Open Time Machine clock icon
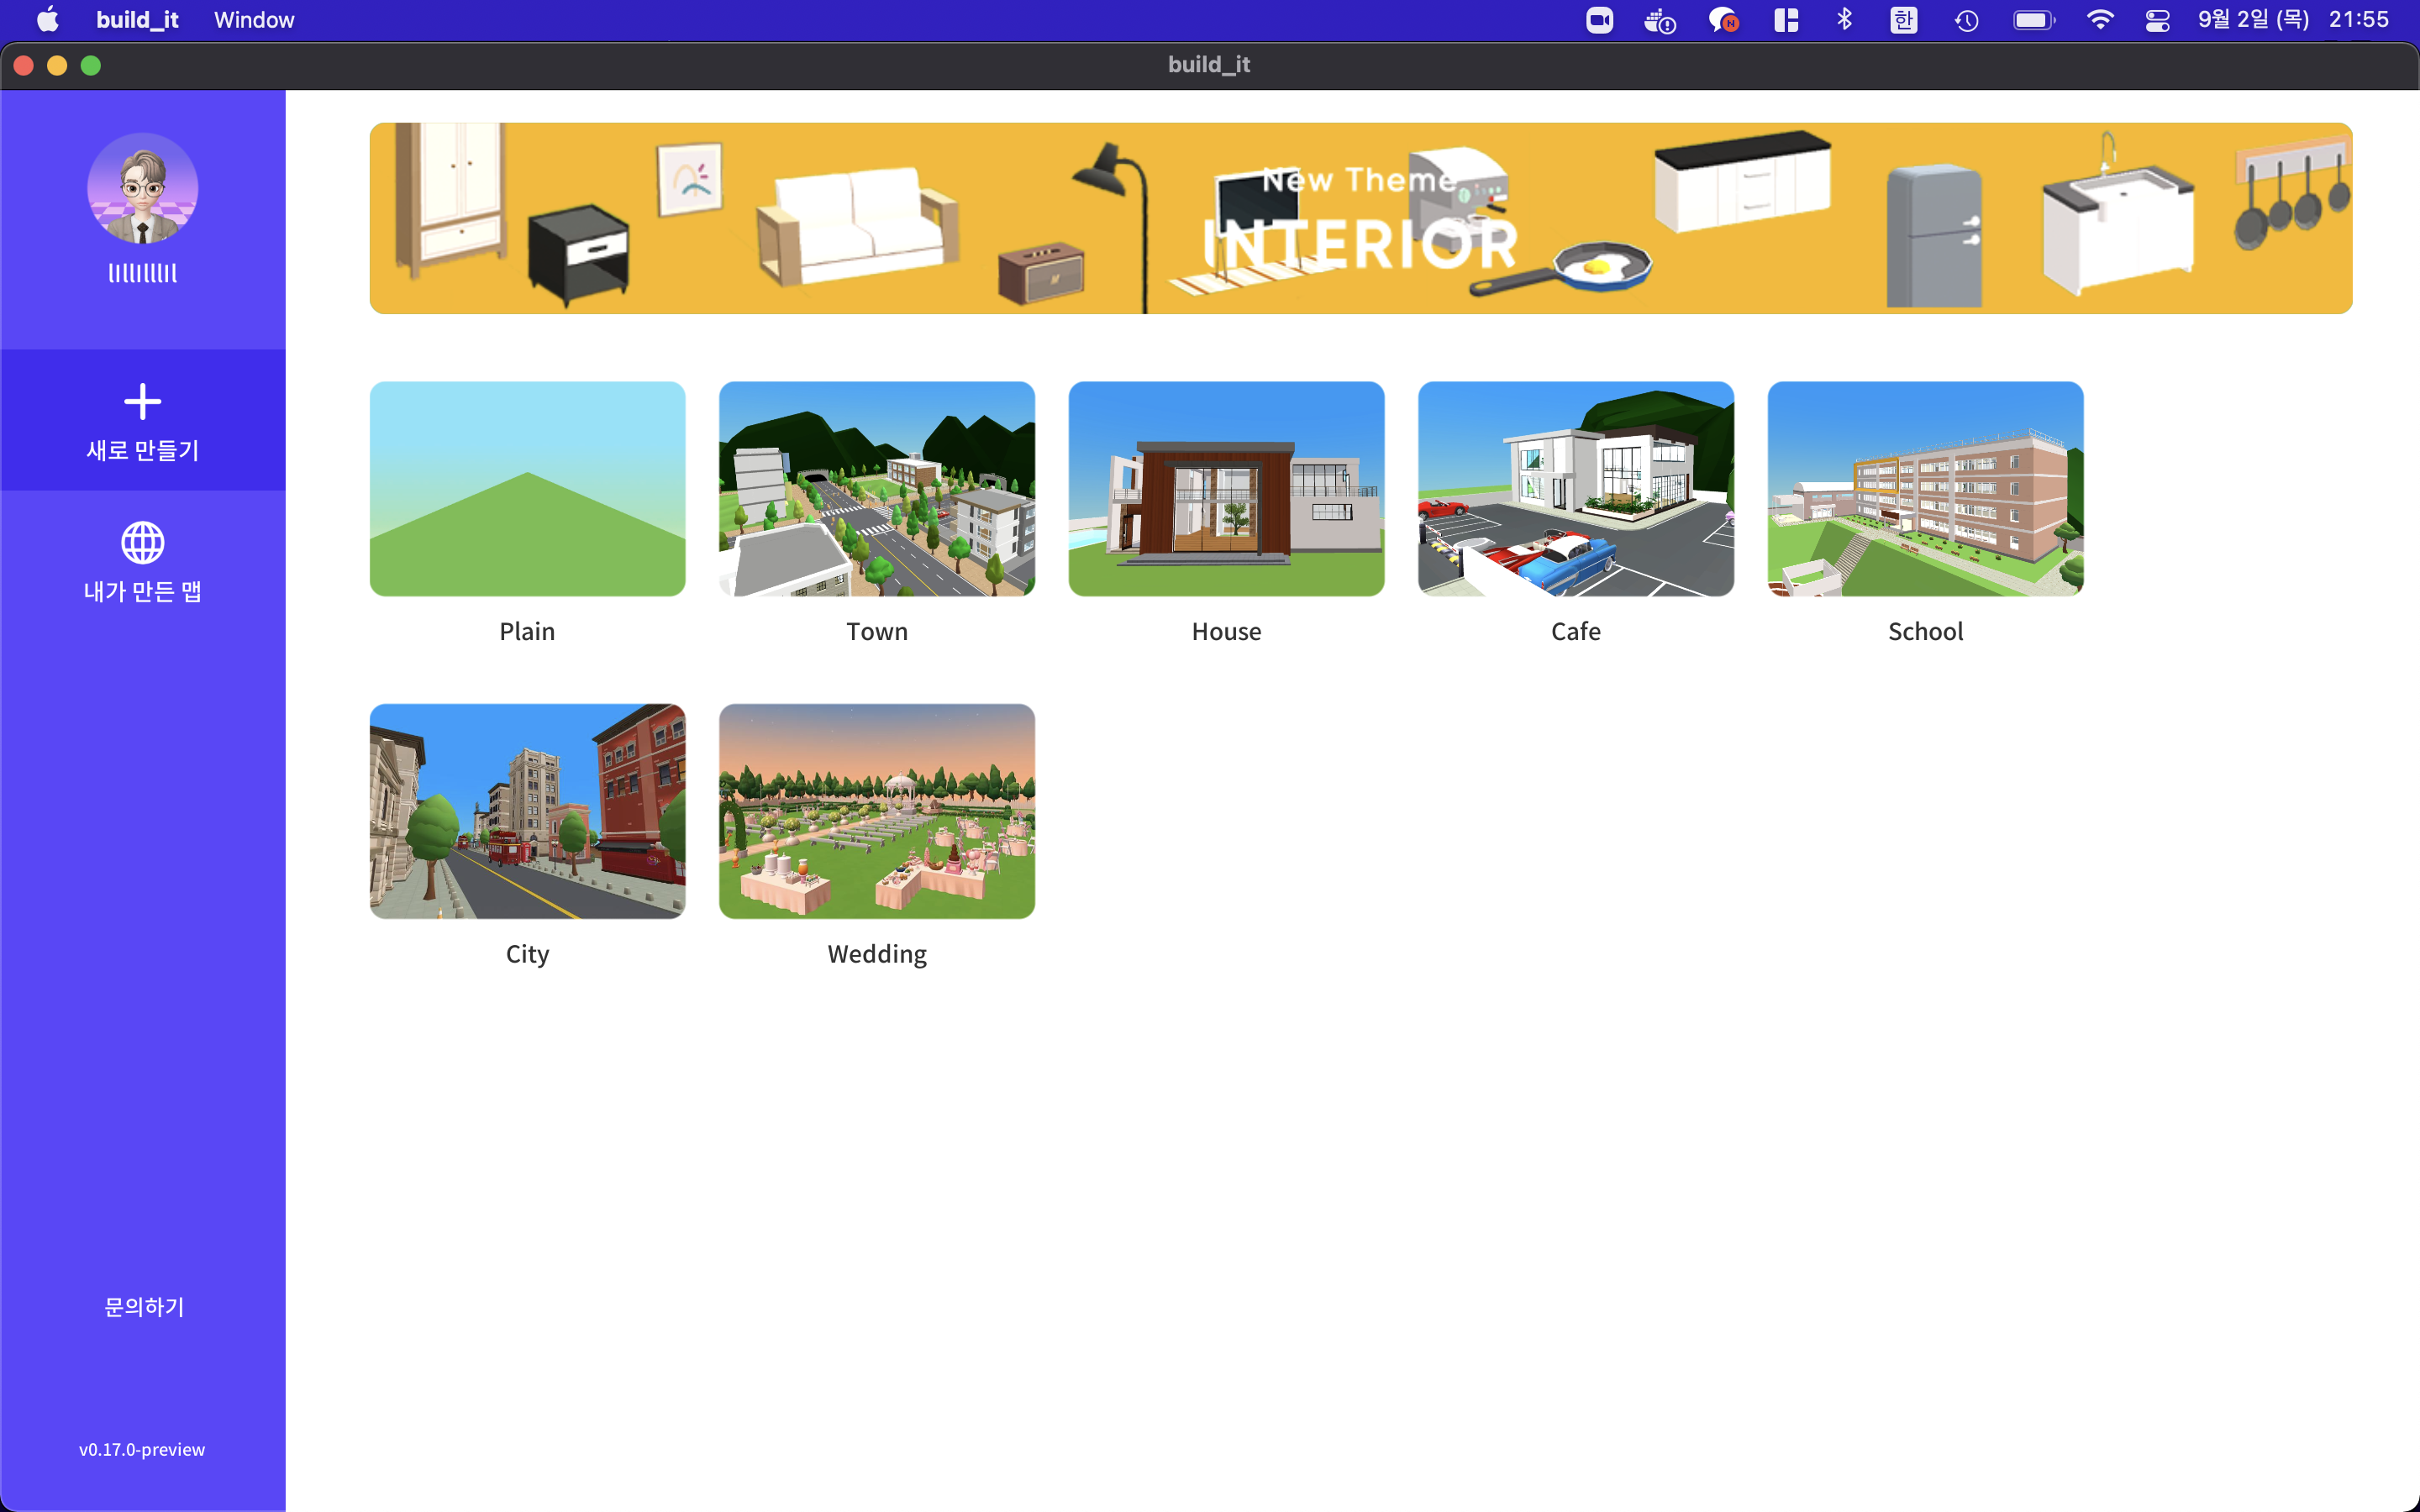This screenshot has height=1512, width=2420. tap(1966, 20)
